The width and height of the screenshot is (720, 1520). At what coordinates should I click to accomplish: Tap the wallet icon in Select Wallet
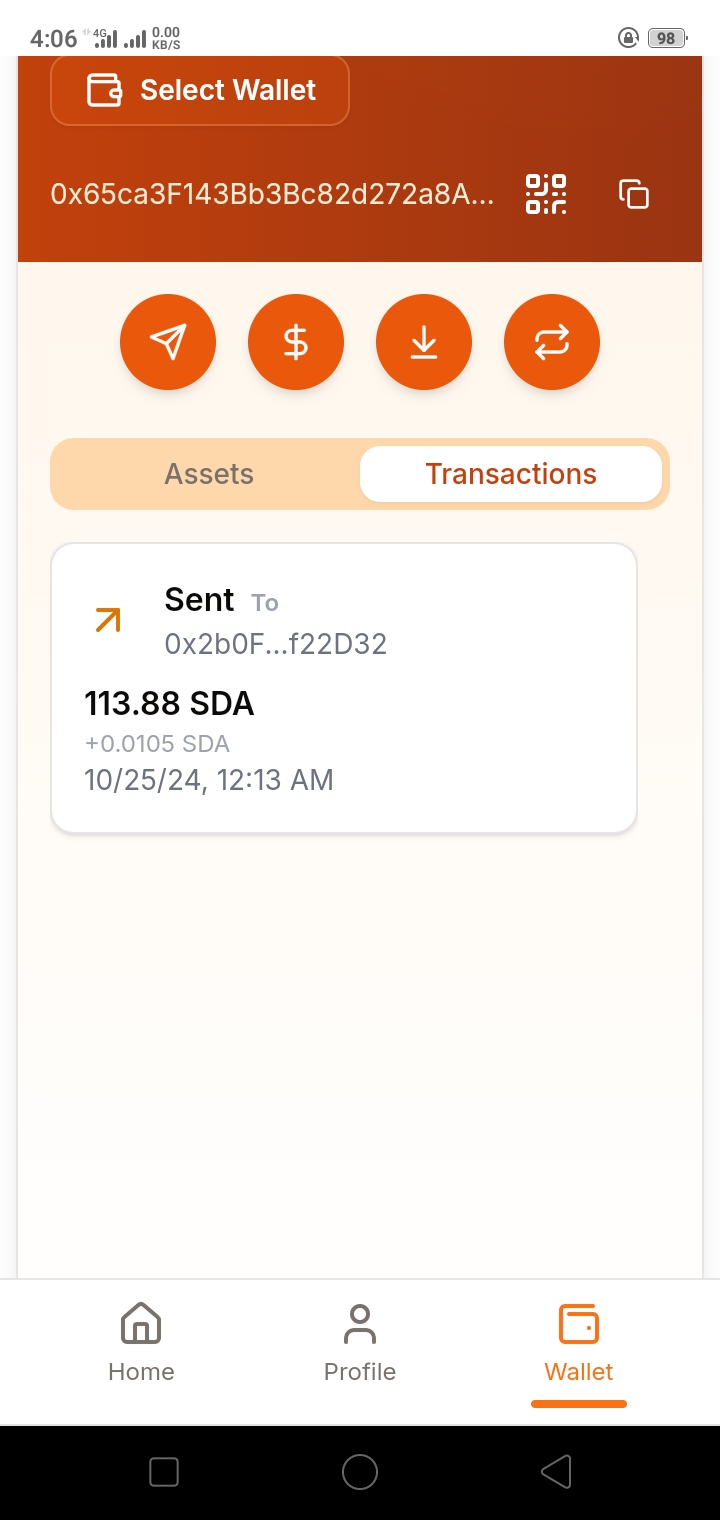tap(105, 90)
